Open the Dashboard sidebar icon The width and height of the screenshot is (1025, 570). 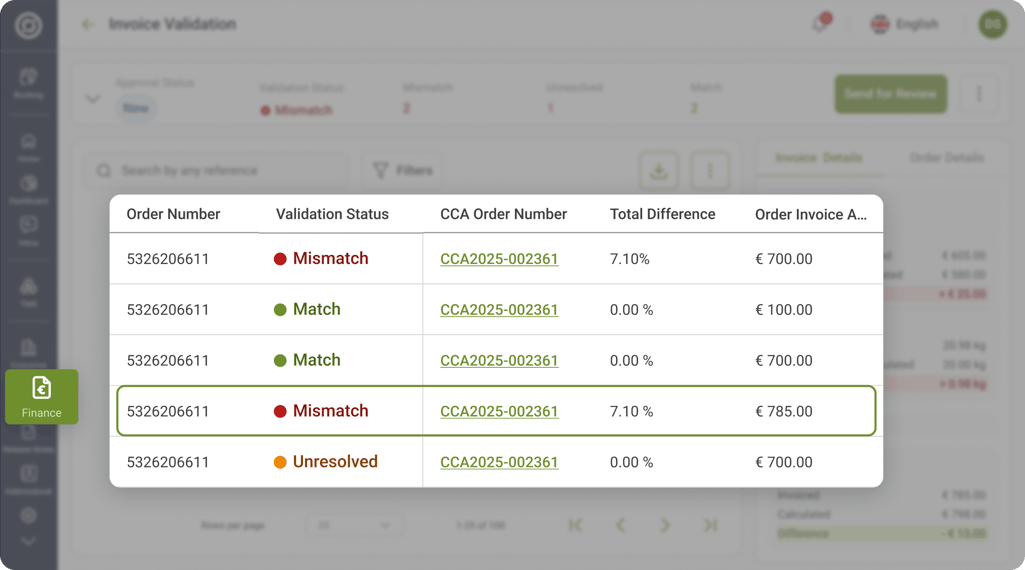28,189
